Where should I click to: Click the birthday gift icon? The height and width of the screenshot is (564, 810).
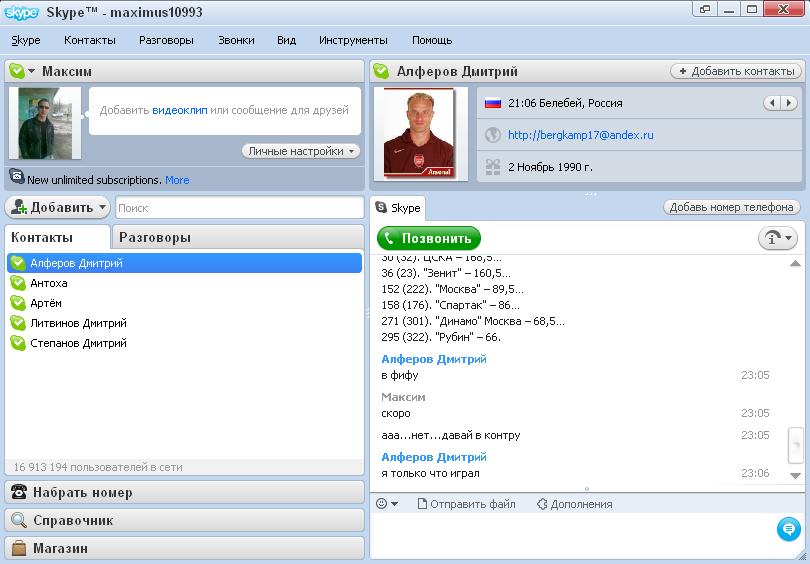point(493,167)
